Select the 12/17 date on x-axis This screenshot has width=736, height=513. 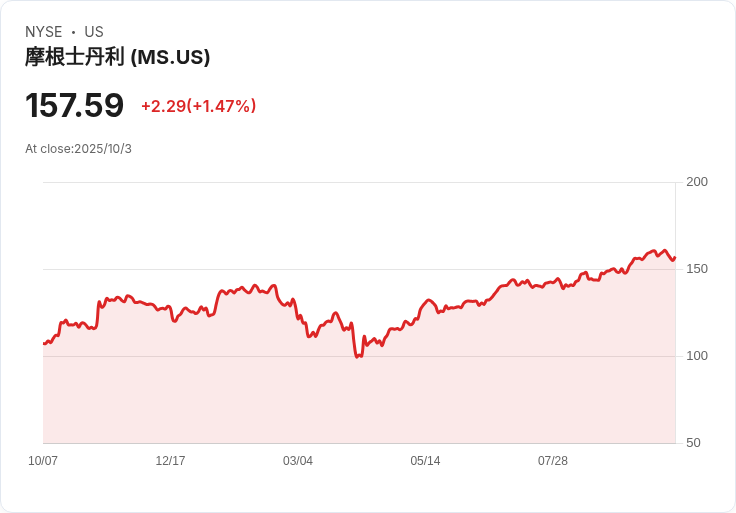point(170,461)
